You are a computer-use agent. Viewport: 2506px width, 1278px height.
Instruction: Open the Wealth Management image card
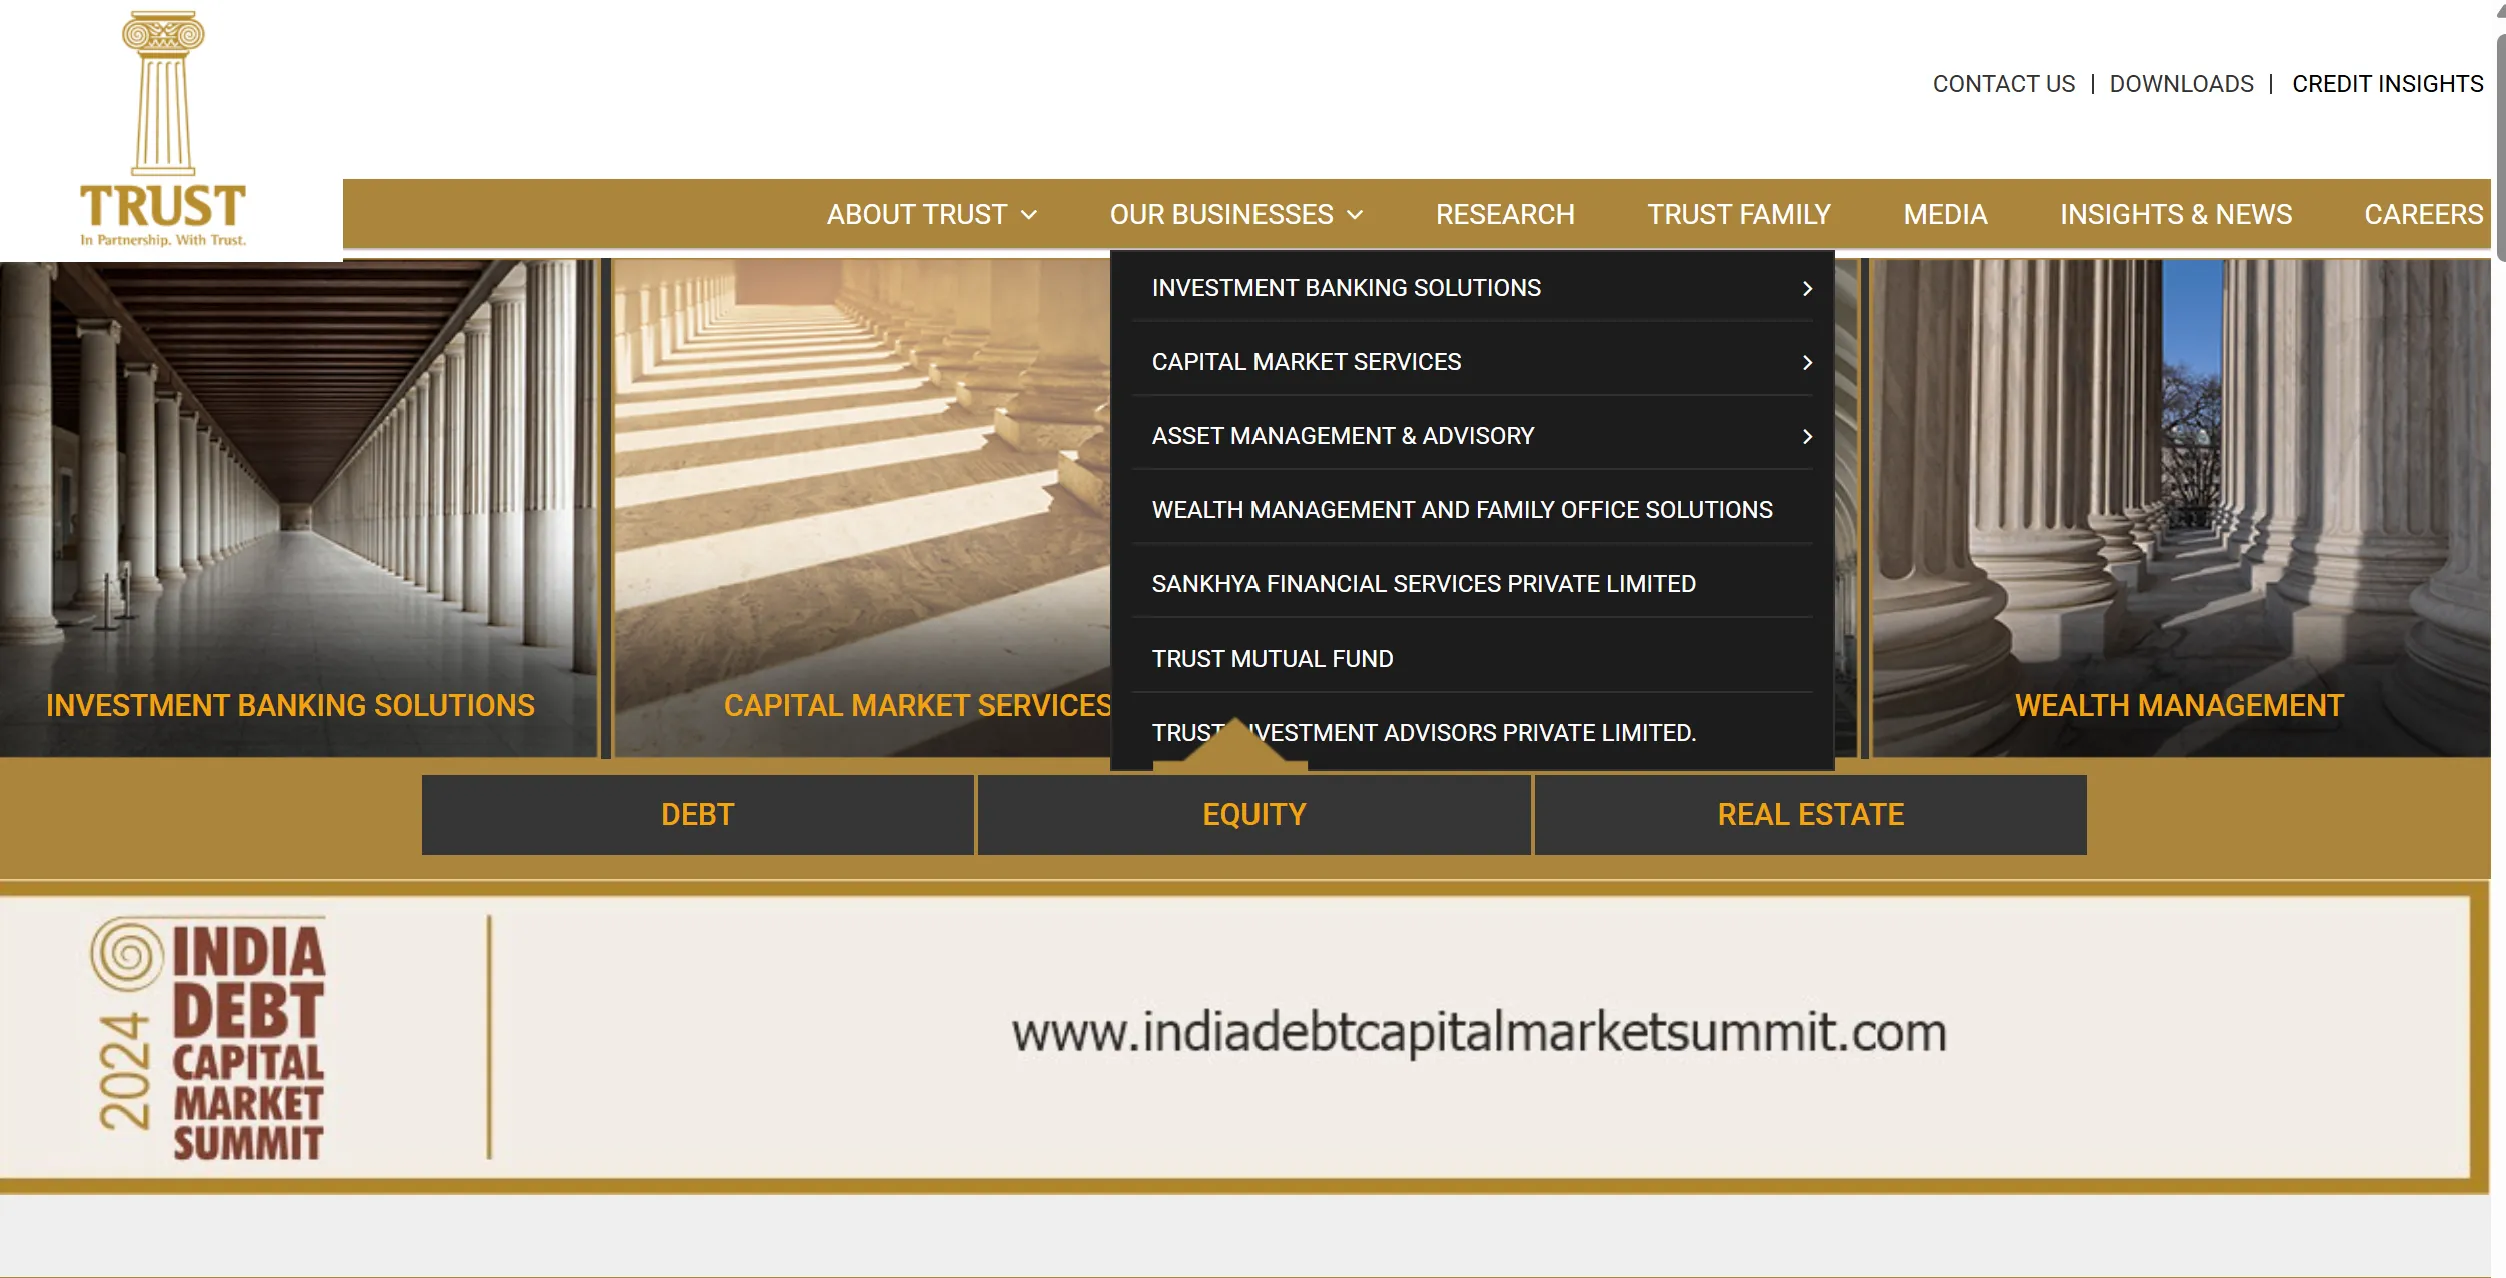point(2180,508)
